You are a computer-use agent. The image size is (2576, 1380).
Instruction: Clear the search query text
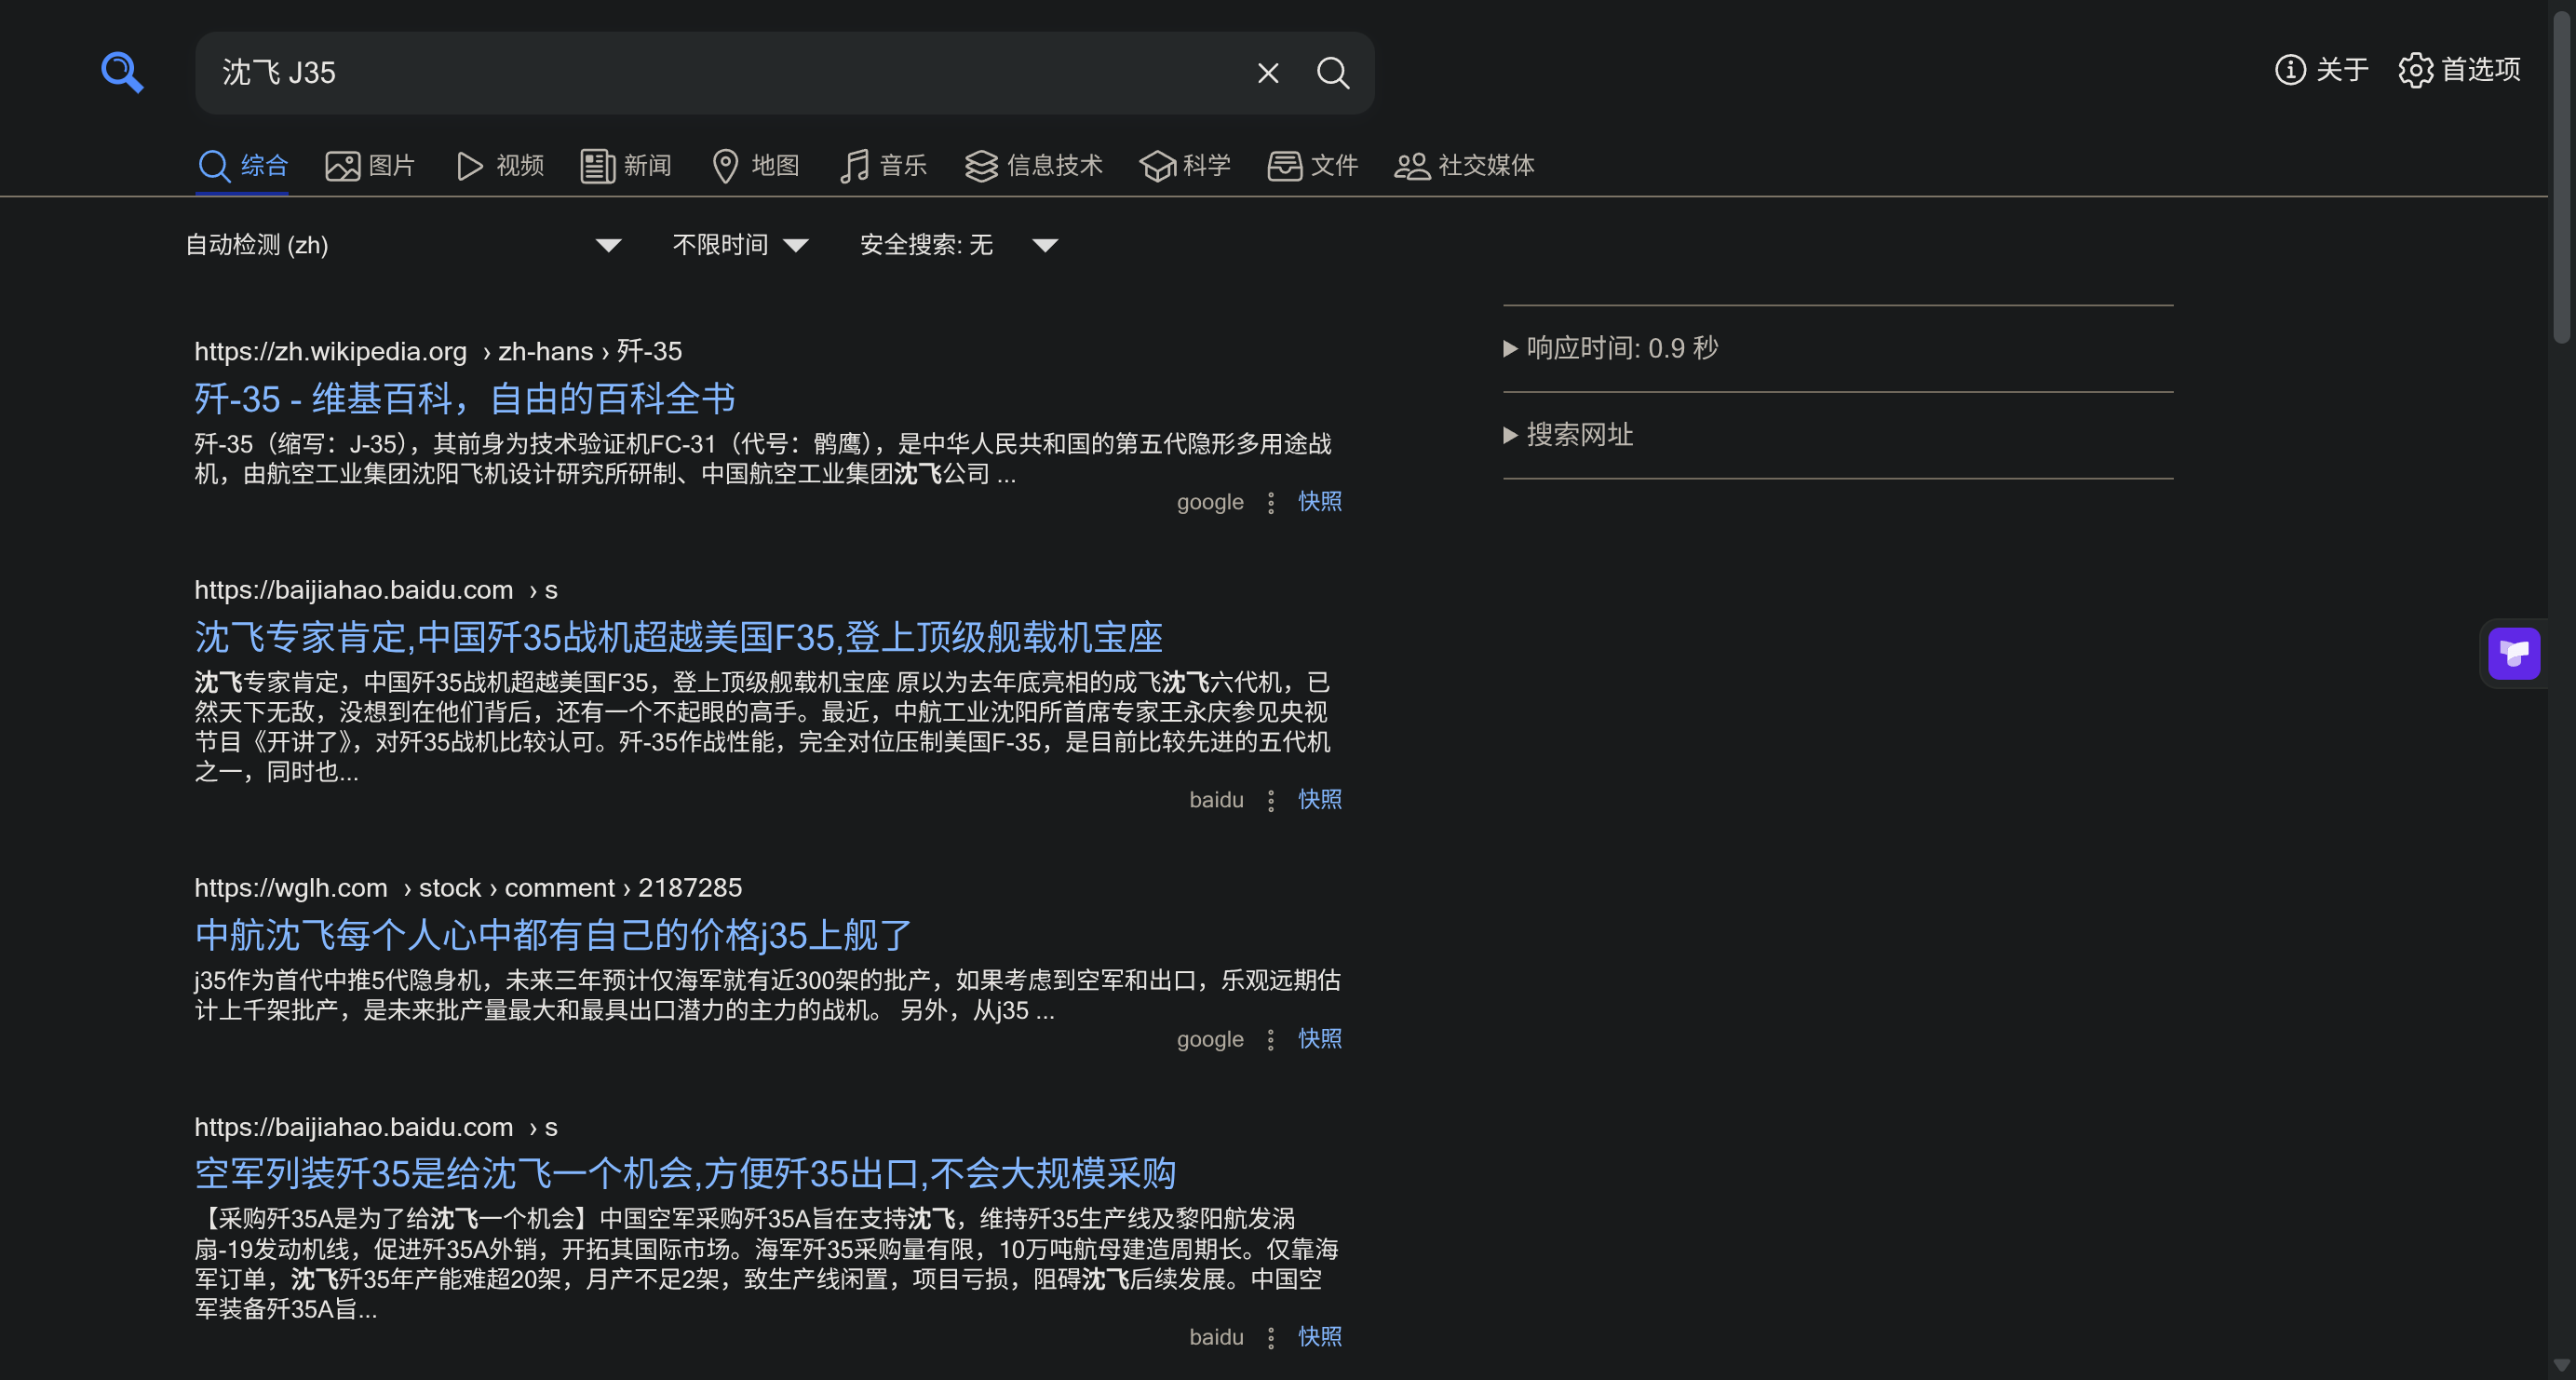tap(1267, 73)
